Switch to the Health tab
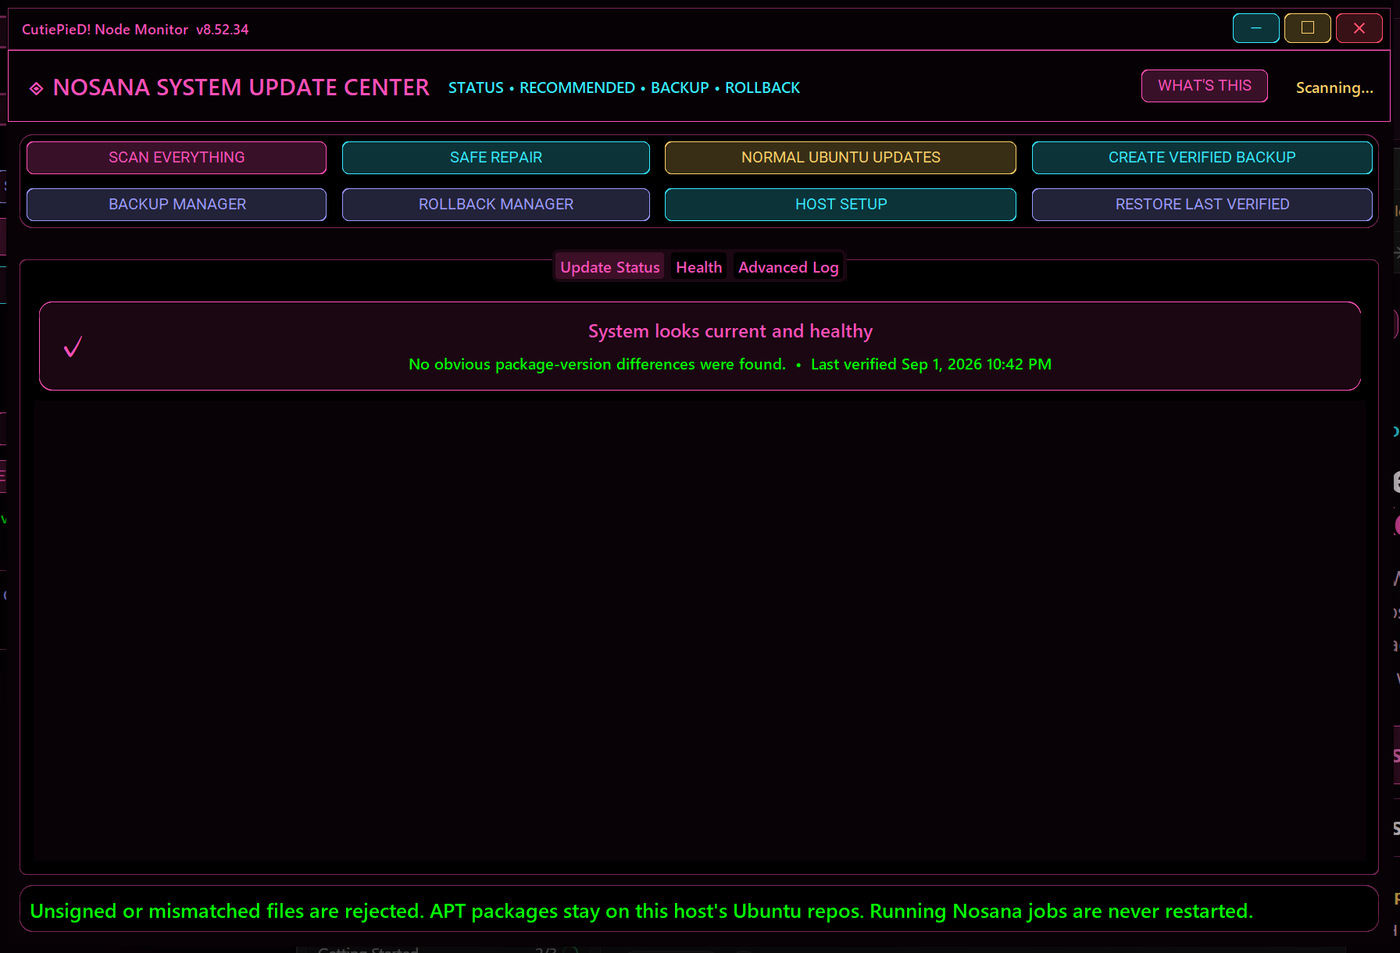 (699, 267)
